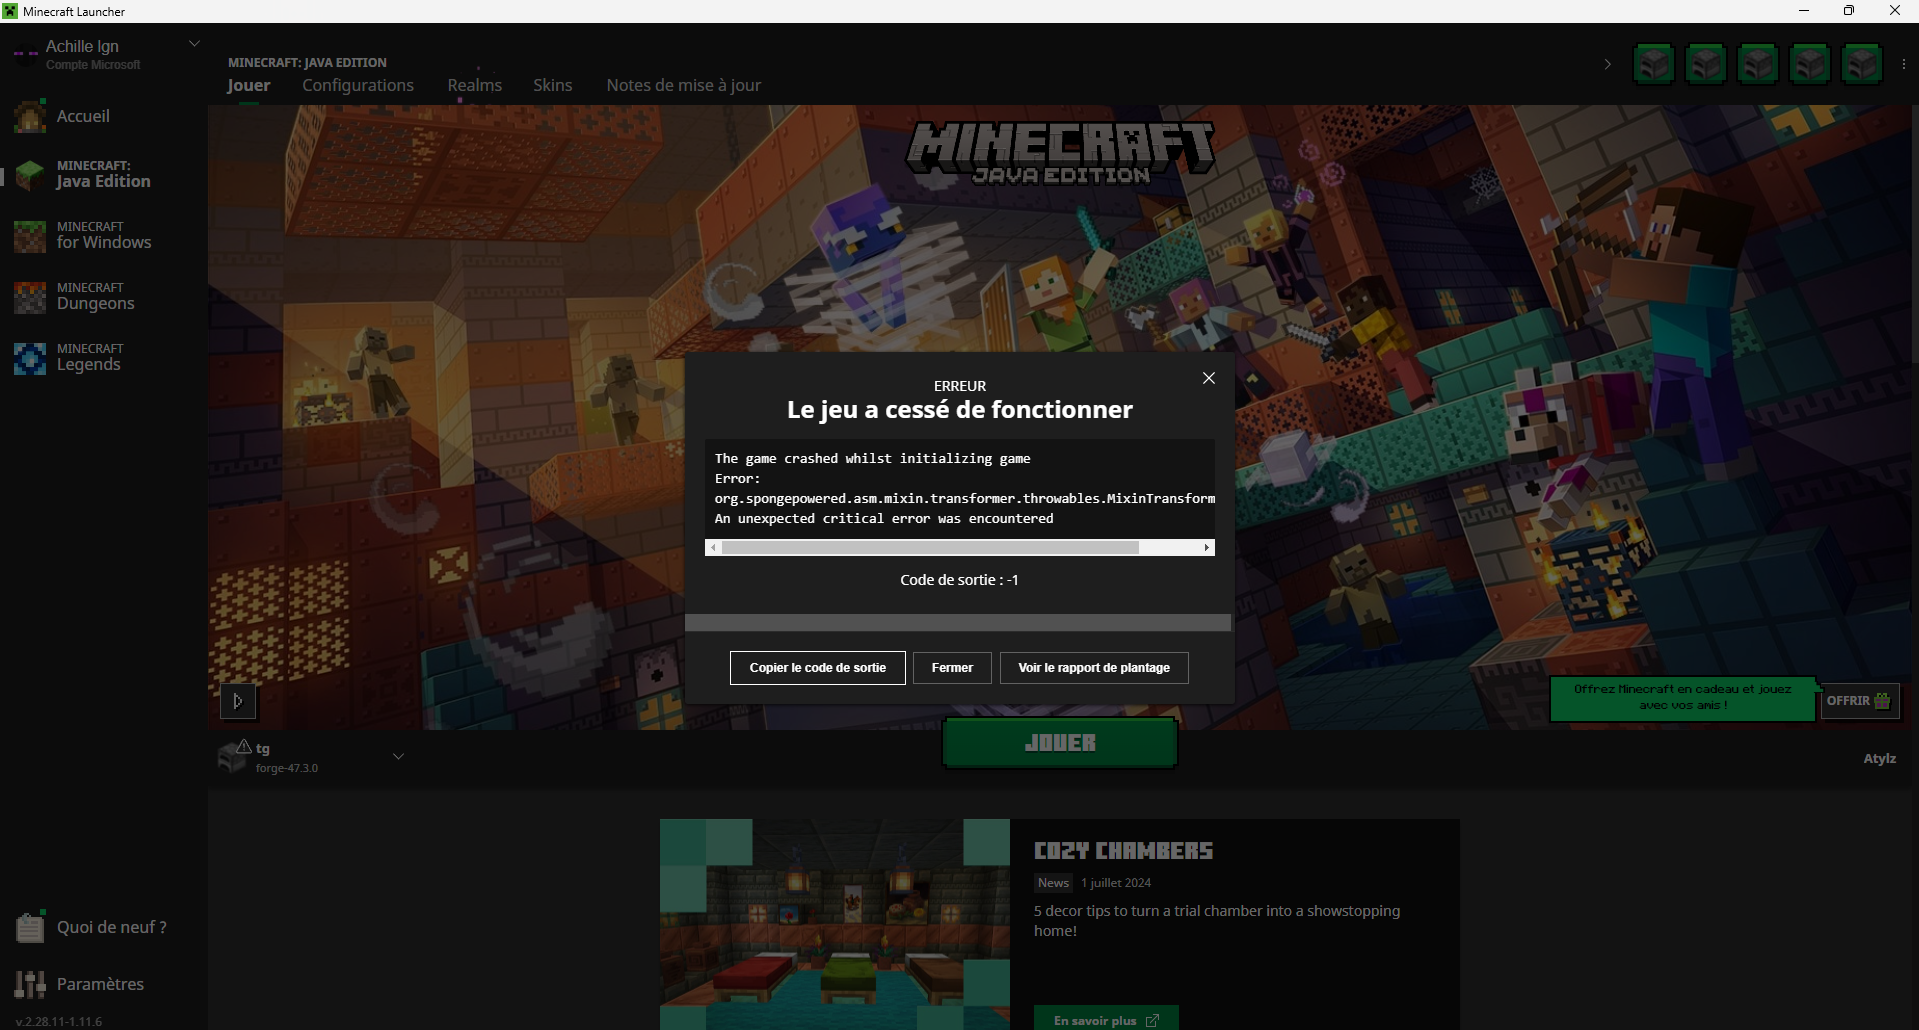This screenshot has width=1919, height=1030.
Task: Click the '1 juillet 2024' article date
Action: point(1116,883)
